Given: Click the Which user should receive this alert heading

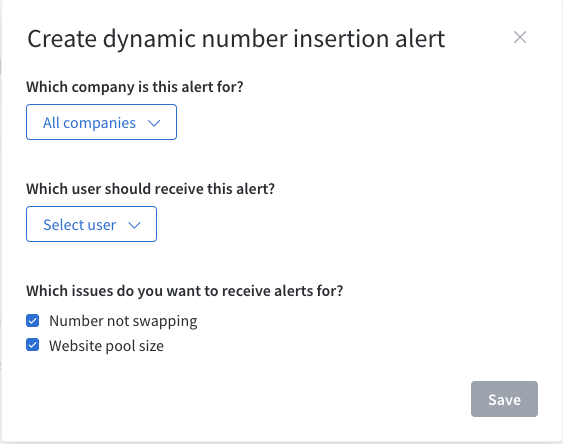Looking at the screenshot, I should (x=150, y=189).
